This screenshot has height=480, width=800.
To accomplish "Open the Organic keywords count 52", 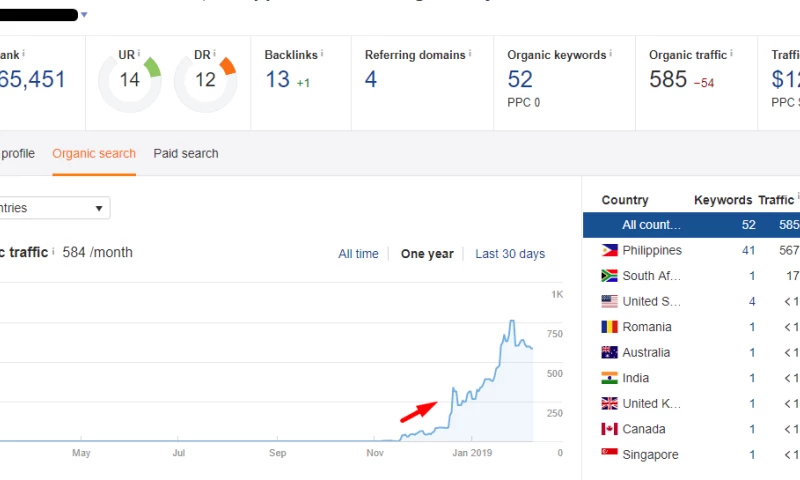I will (520, 79).
